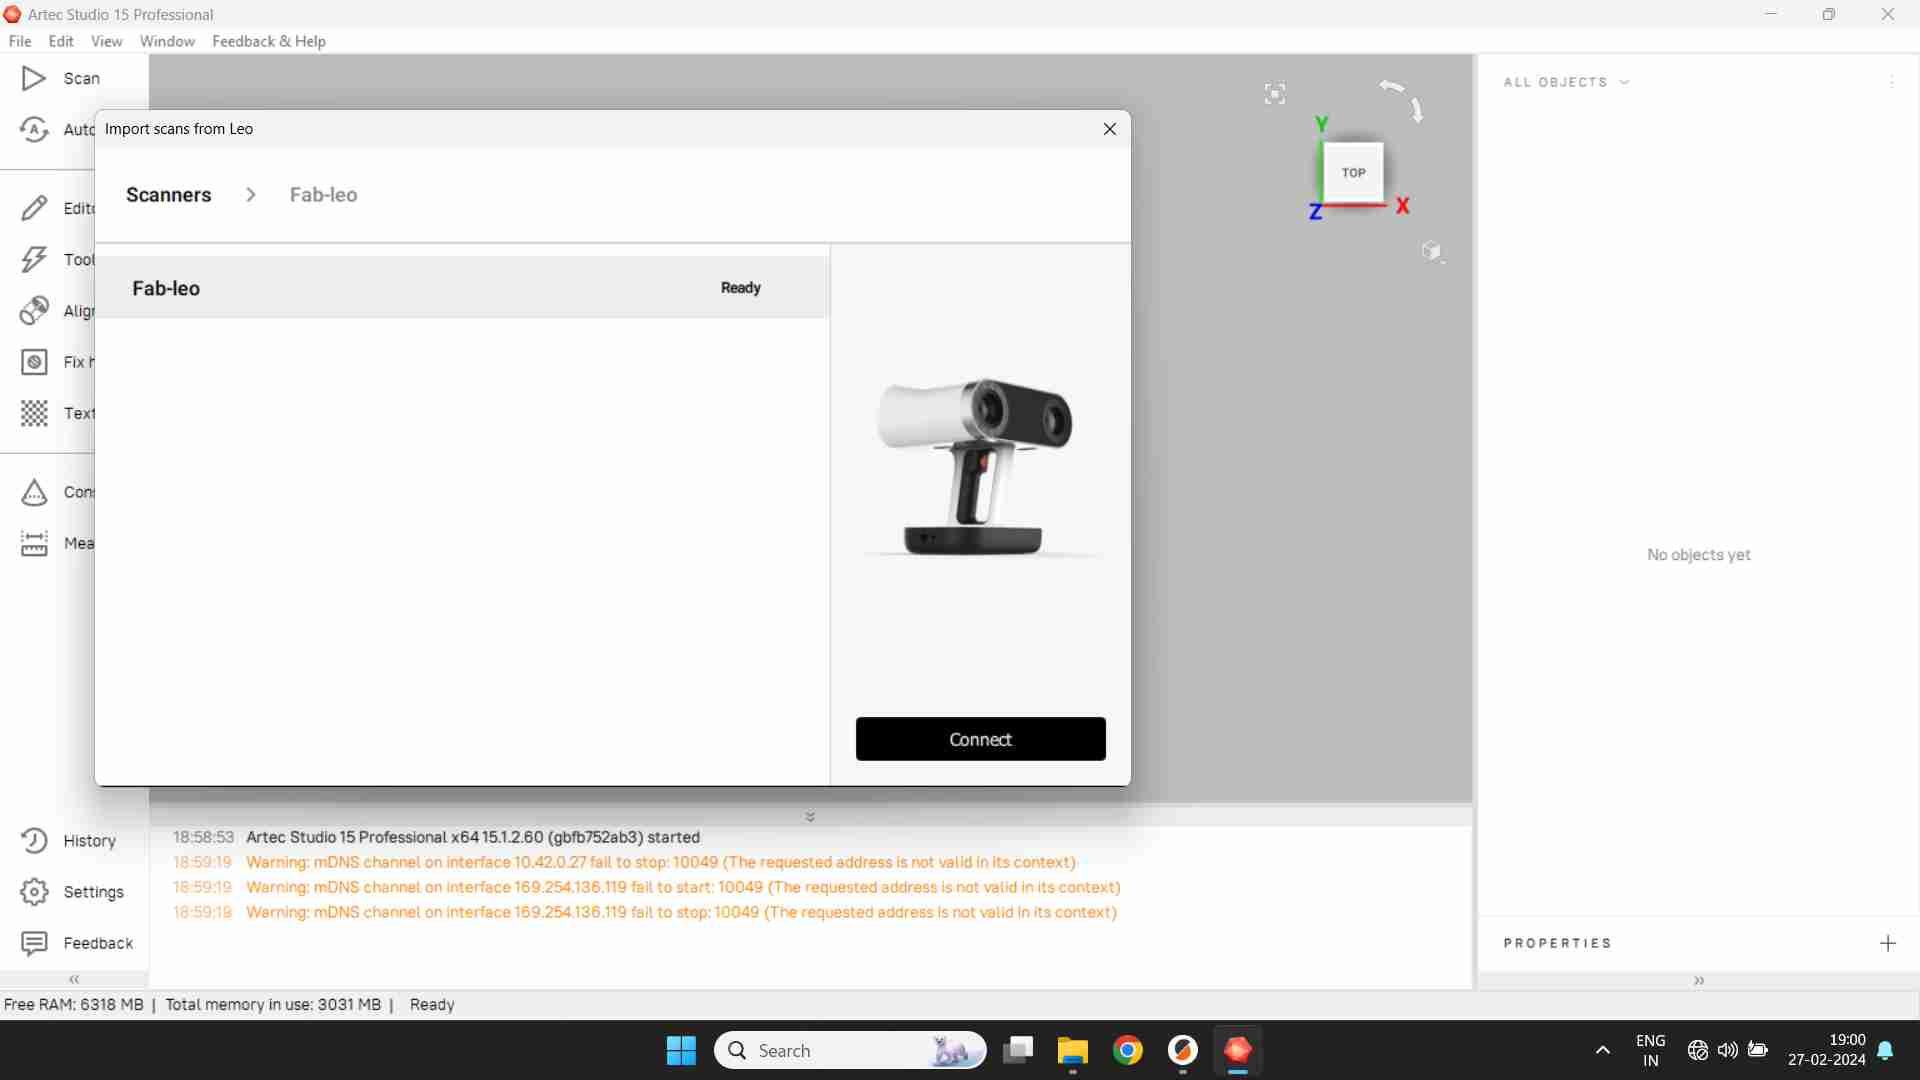Open the Align tool icon
Viewport: 1920px width, 1080px height.
(x=34, y=311)
